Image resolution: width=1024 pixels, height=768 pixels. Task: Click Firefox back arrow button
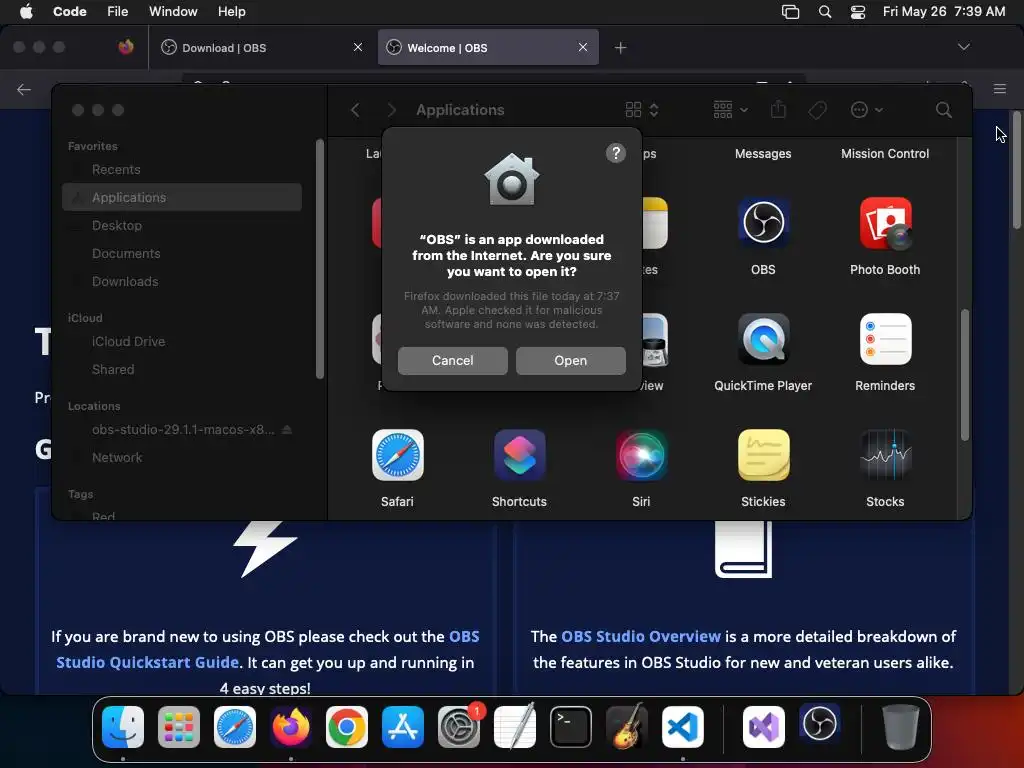24,89
